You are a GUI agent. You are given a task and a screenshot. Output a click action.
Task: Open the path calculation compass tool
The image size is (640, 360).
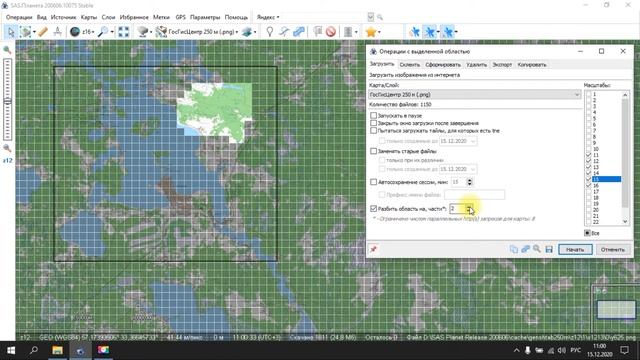click(x=58, y=32)
